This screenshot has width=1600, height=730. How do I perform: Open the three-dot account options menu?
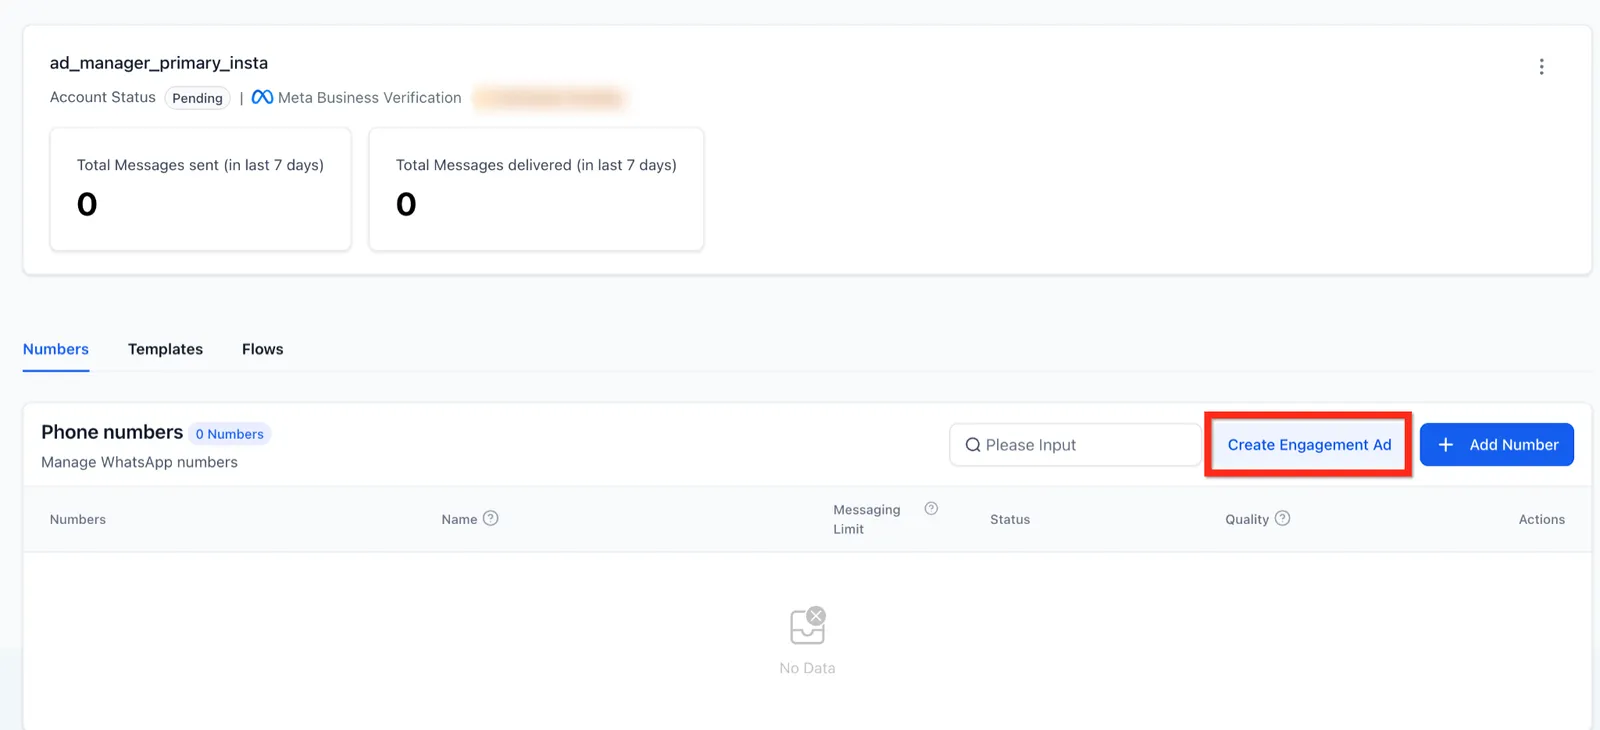click(x=1541, y=66)
